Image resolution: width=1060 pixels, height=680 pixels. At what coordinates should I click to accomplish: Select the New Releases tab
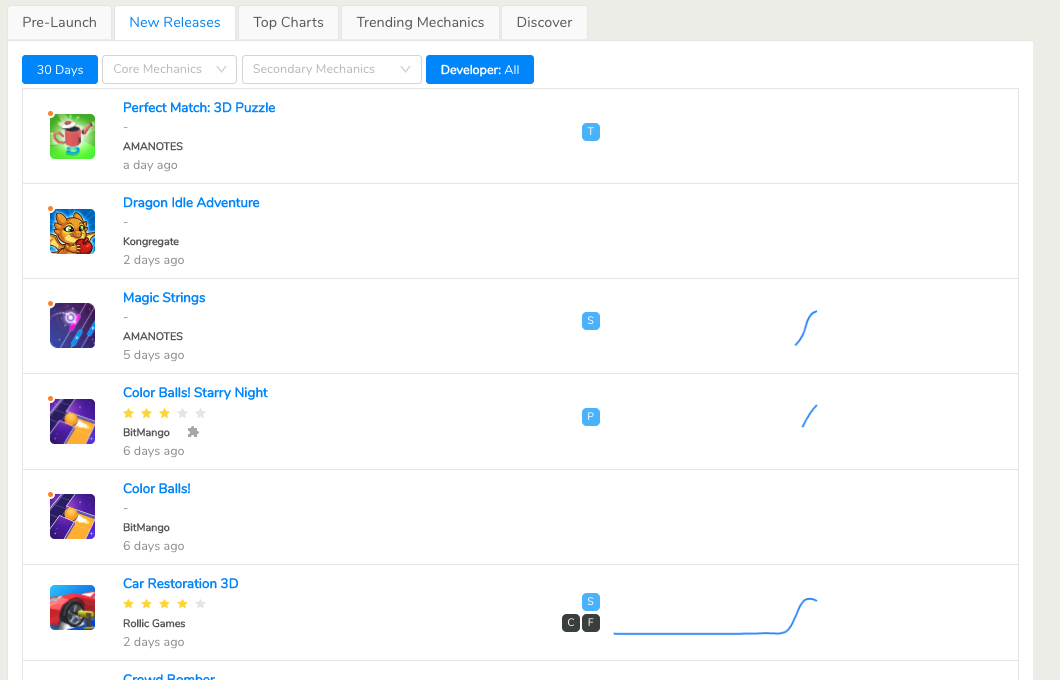point(174,22)
